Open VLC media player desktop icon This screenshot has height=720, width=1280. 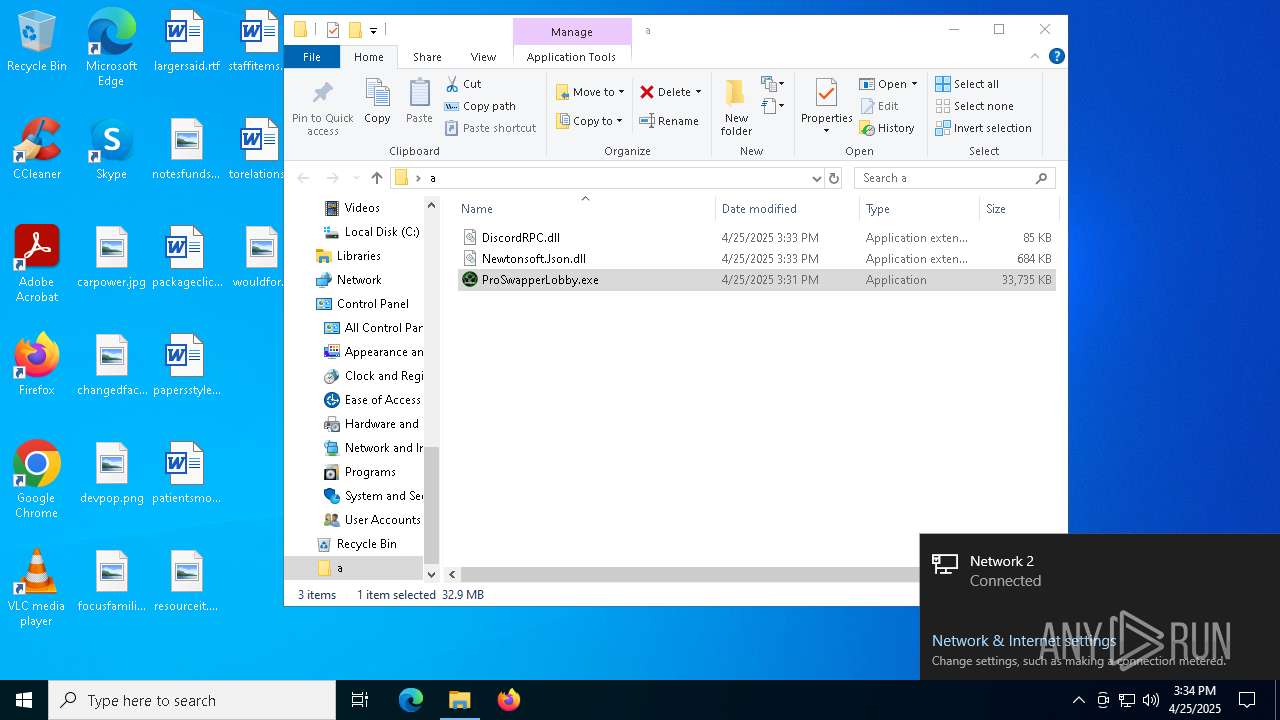tap(37, 589)
